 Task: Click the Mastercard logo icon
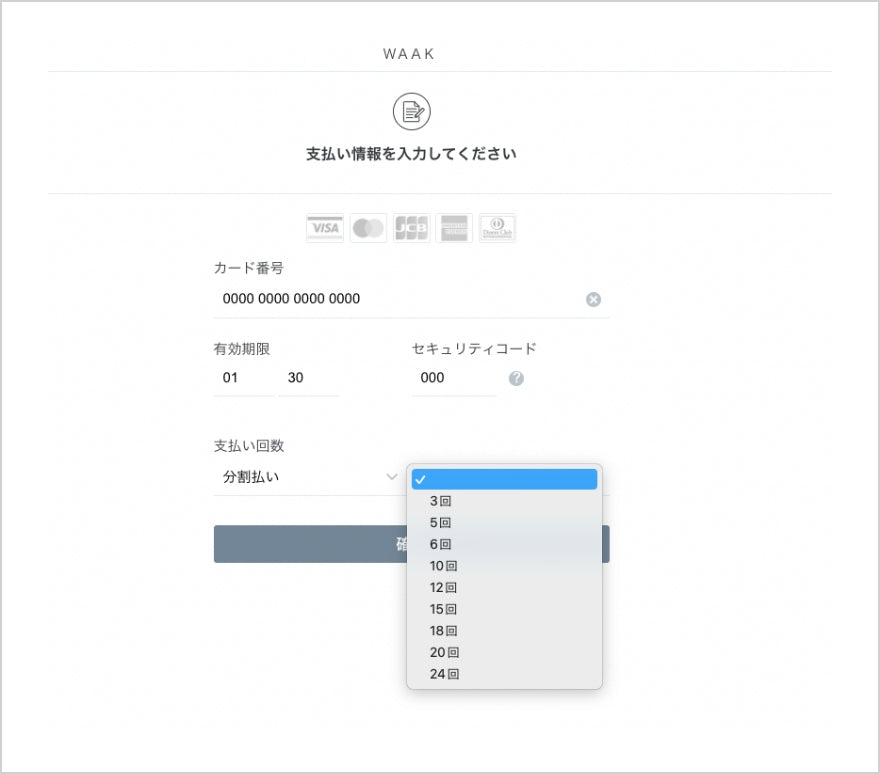(368, 228)
